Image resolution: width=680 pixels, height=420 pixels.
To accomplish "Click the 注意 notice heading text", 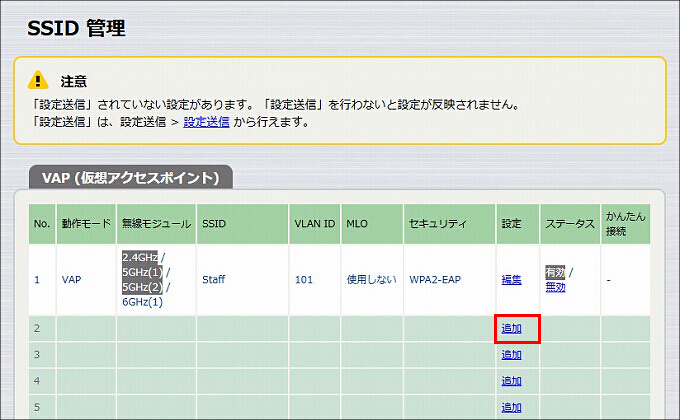I will pyautogui.click(x=73, y=82).
